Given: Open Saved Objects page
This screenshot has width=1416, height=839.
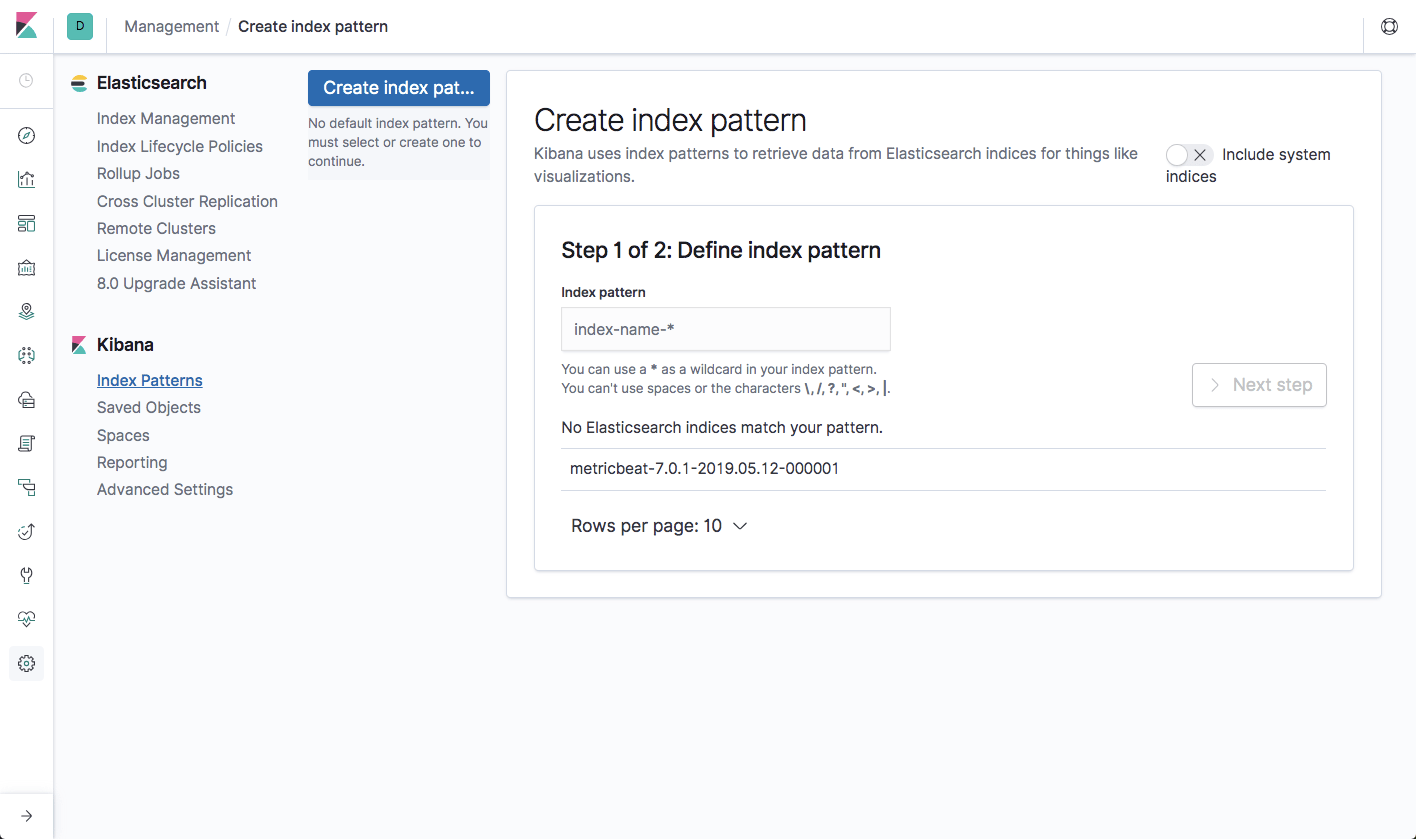Looking at the screenshot, I should coord(149,408).
